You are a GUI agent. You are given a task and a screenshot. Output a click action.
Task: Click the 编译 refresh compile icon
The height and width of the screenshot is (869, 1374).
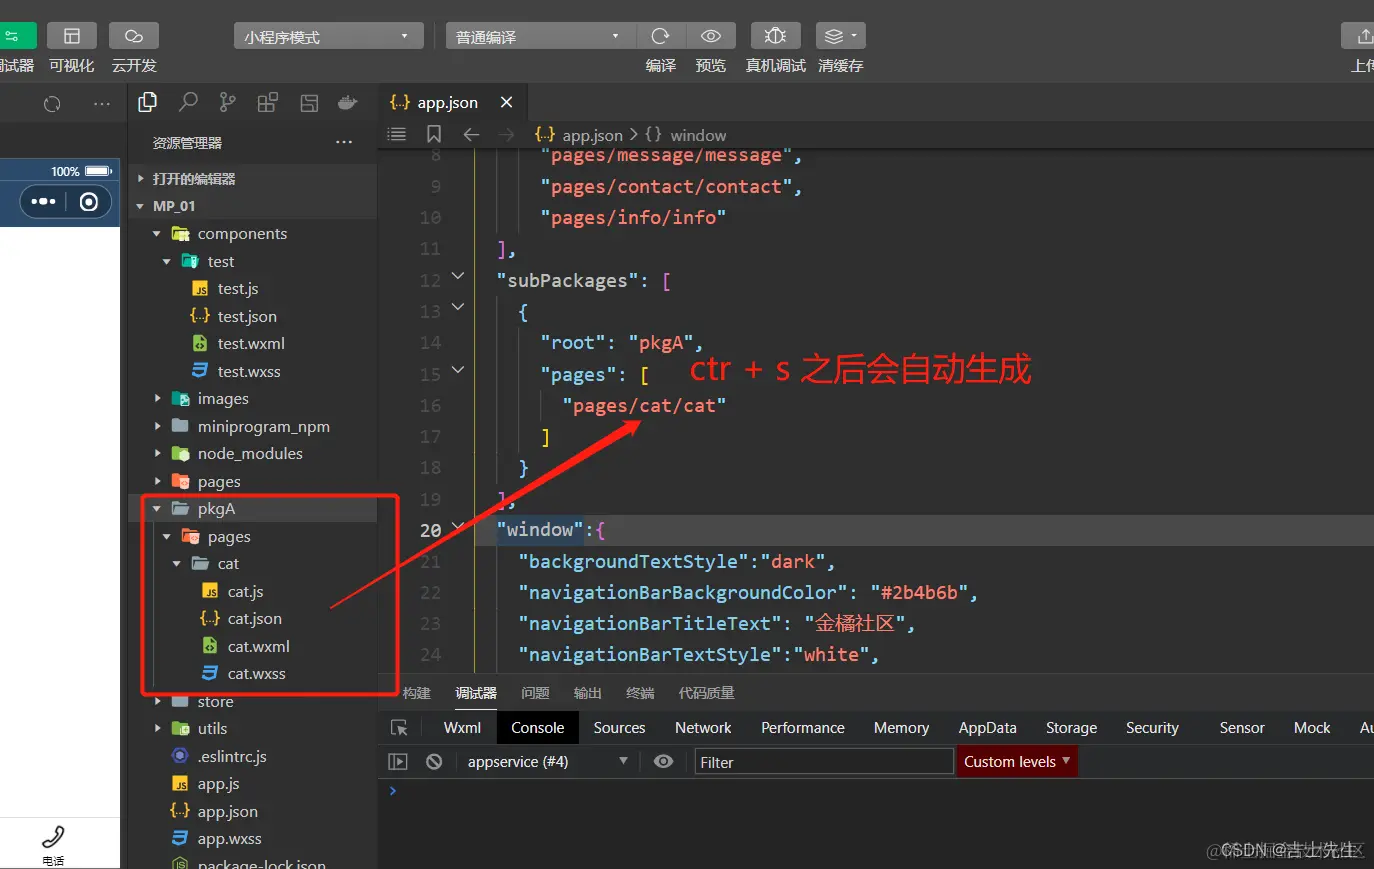(660, 36)
